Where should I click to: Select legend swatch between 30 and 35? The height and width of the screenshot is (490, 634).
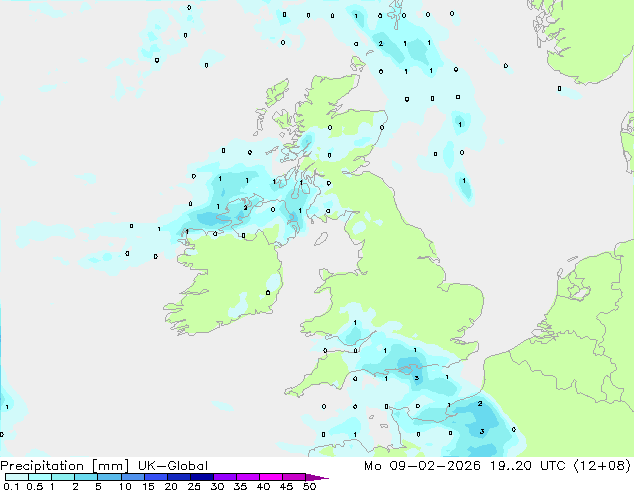(224, 477)
